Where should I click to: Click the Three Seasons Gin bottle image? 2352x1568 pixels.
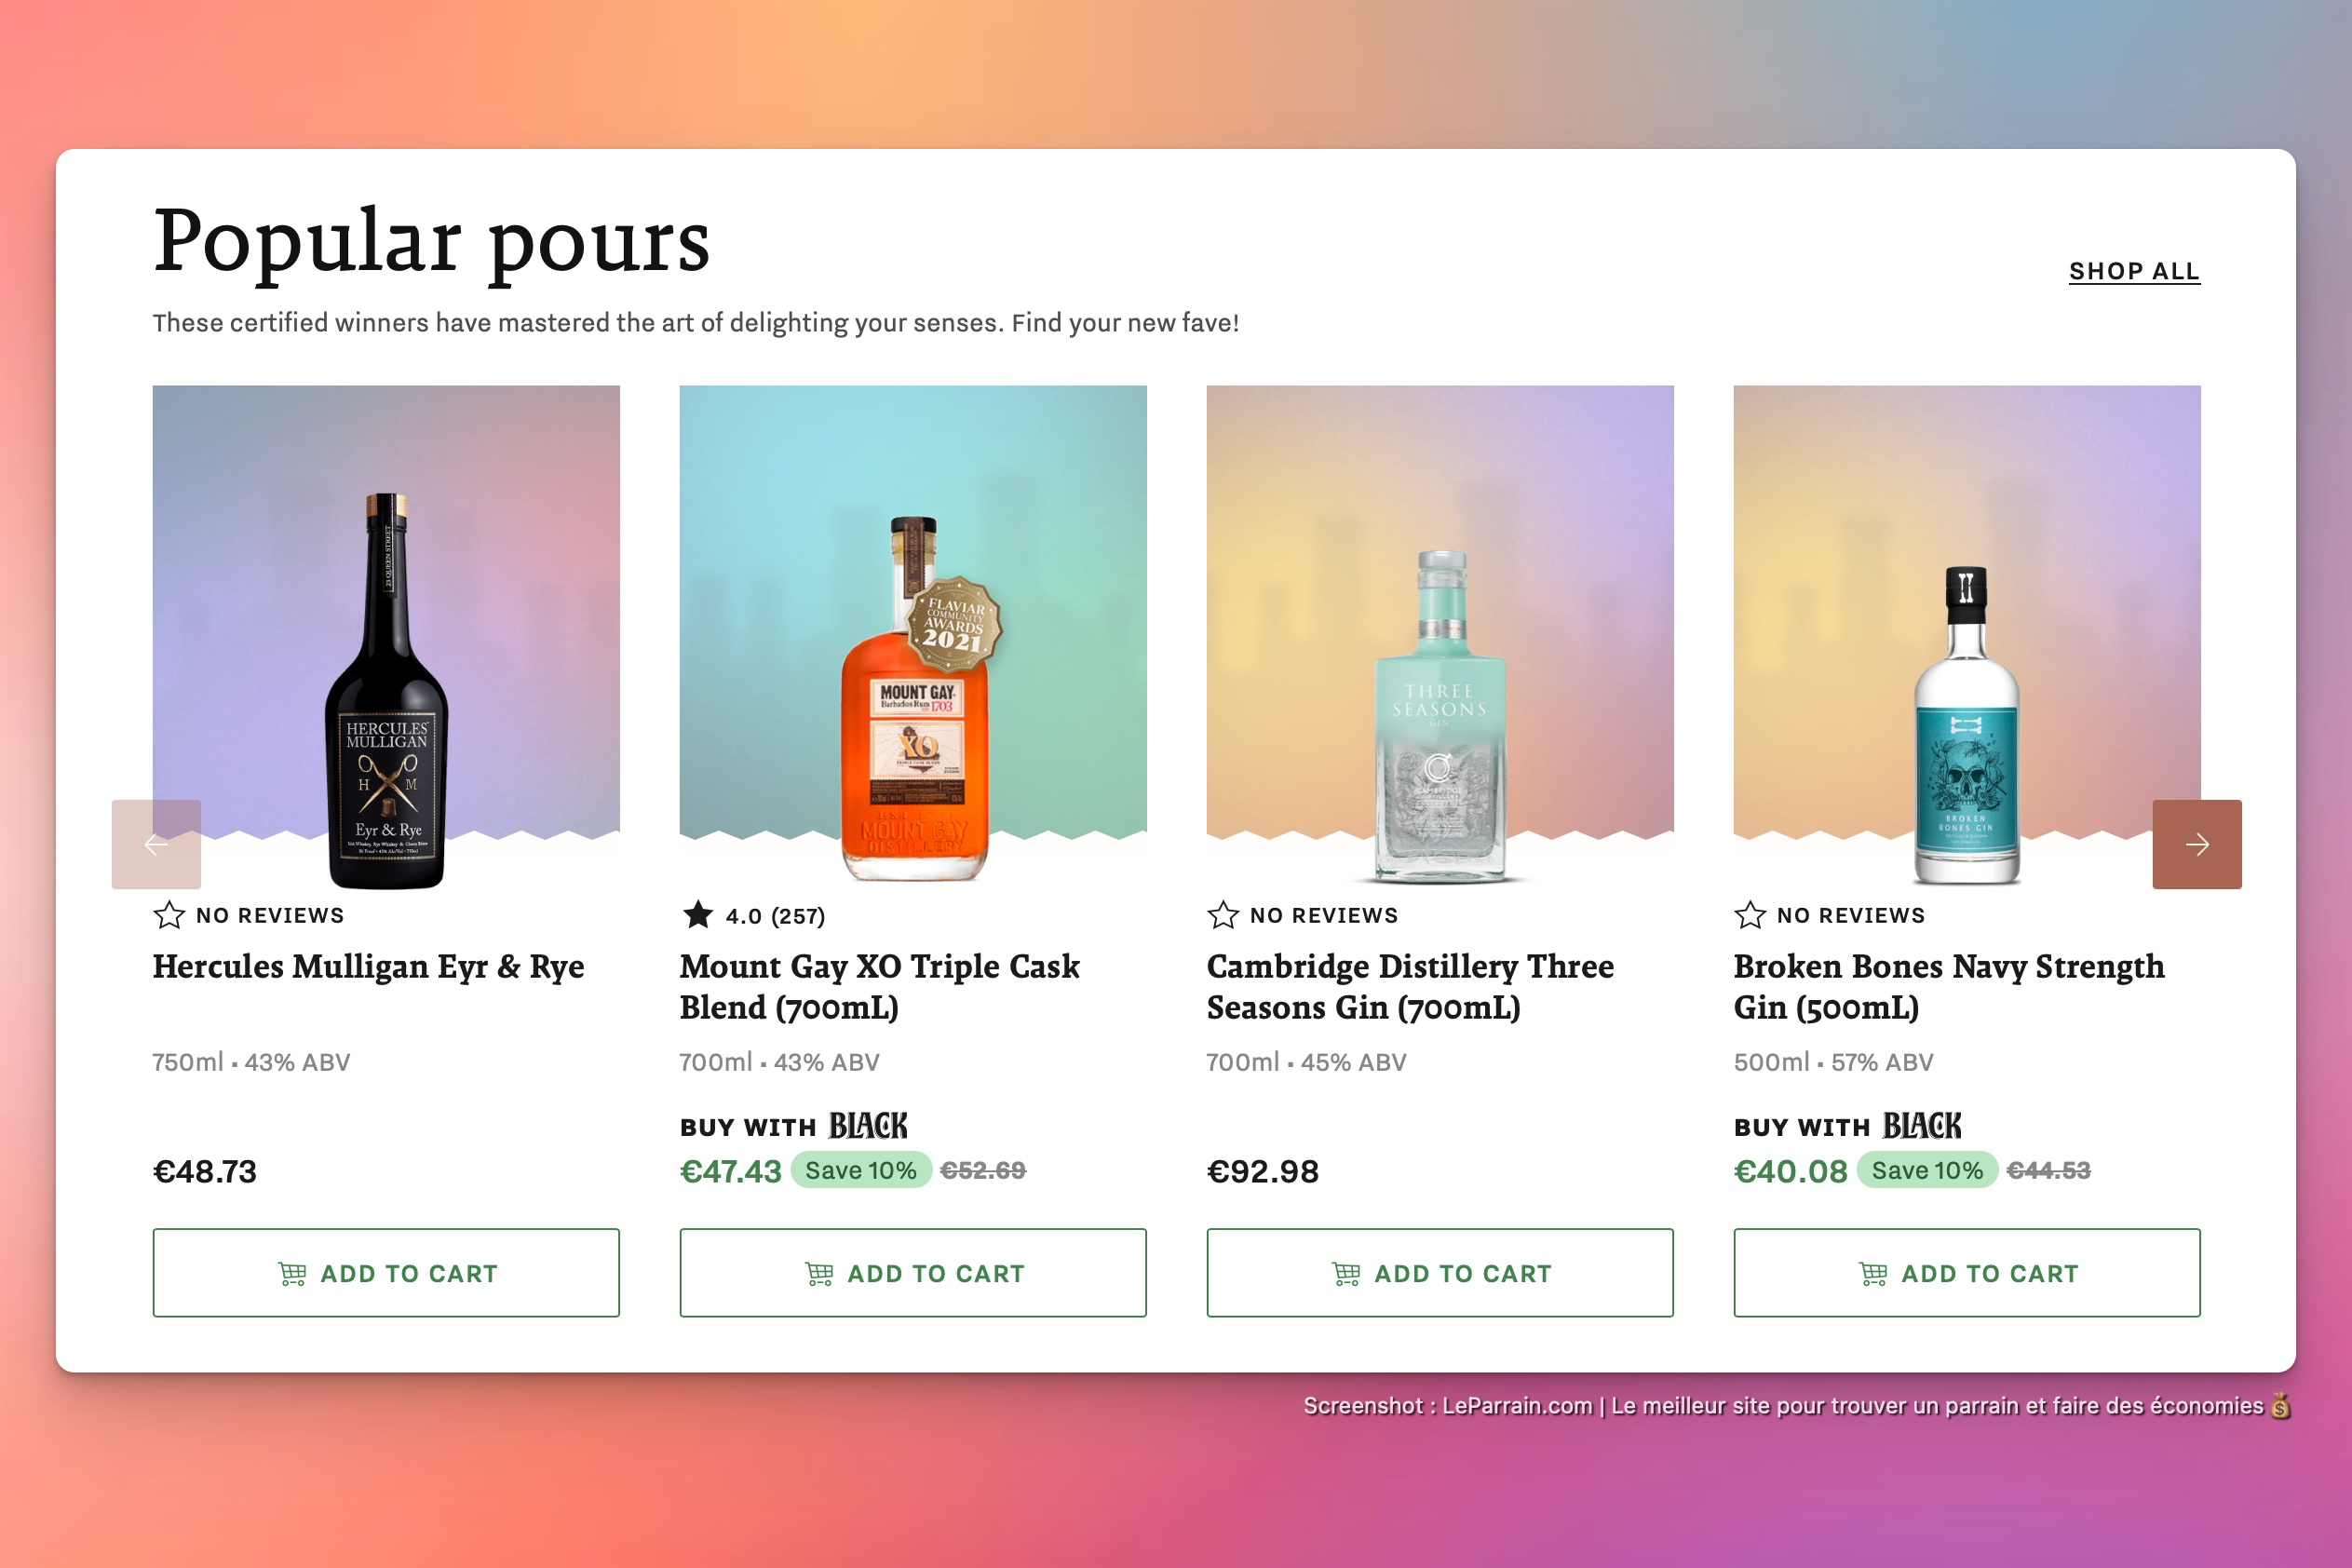point(1439,716)
